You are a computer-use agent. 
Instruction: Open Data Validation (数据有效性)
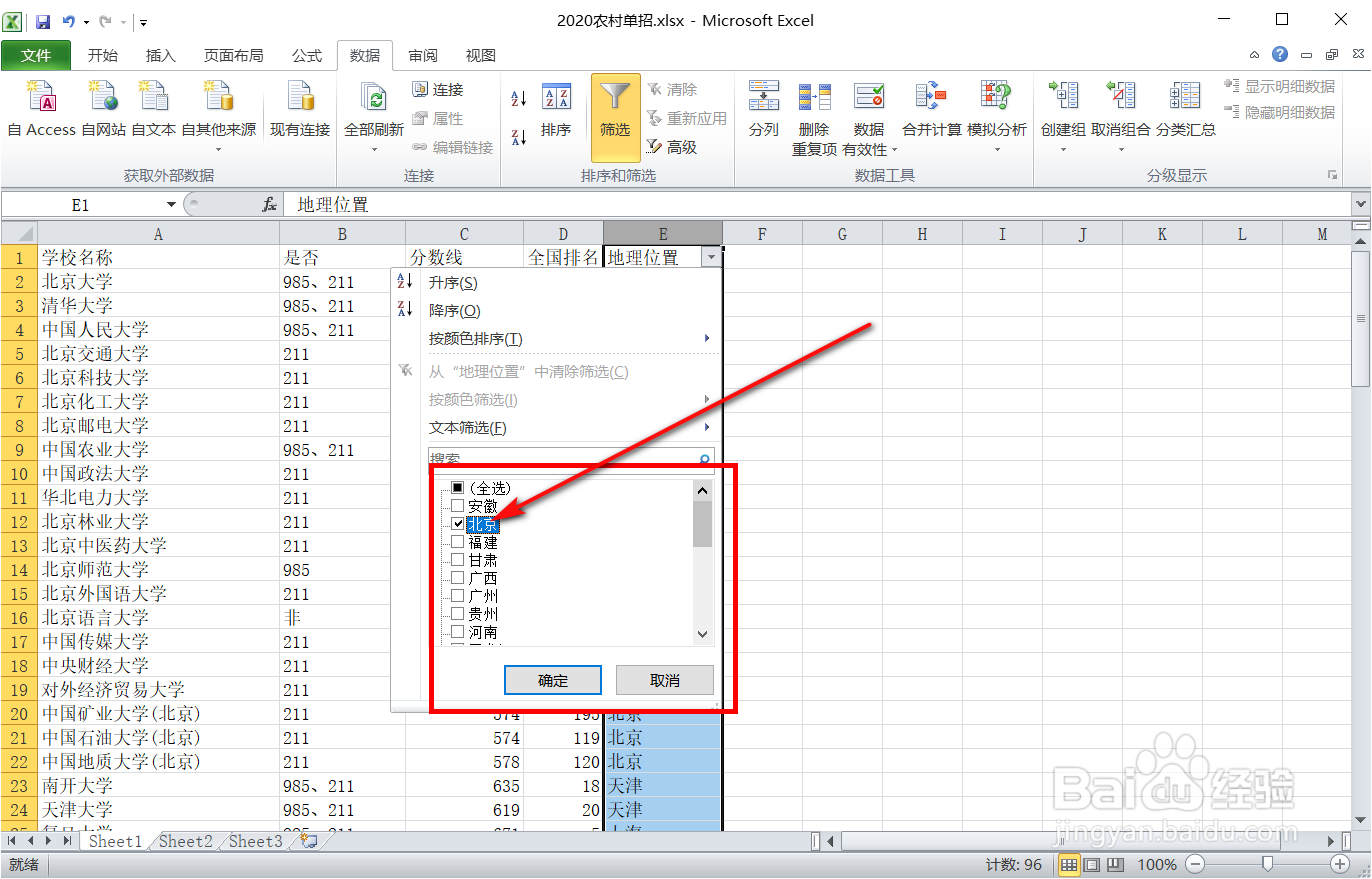pyautogui.click(x=868, y=118)
